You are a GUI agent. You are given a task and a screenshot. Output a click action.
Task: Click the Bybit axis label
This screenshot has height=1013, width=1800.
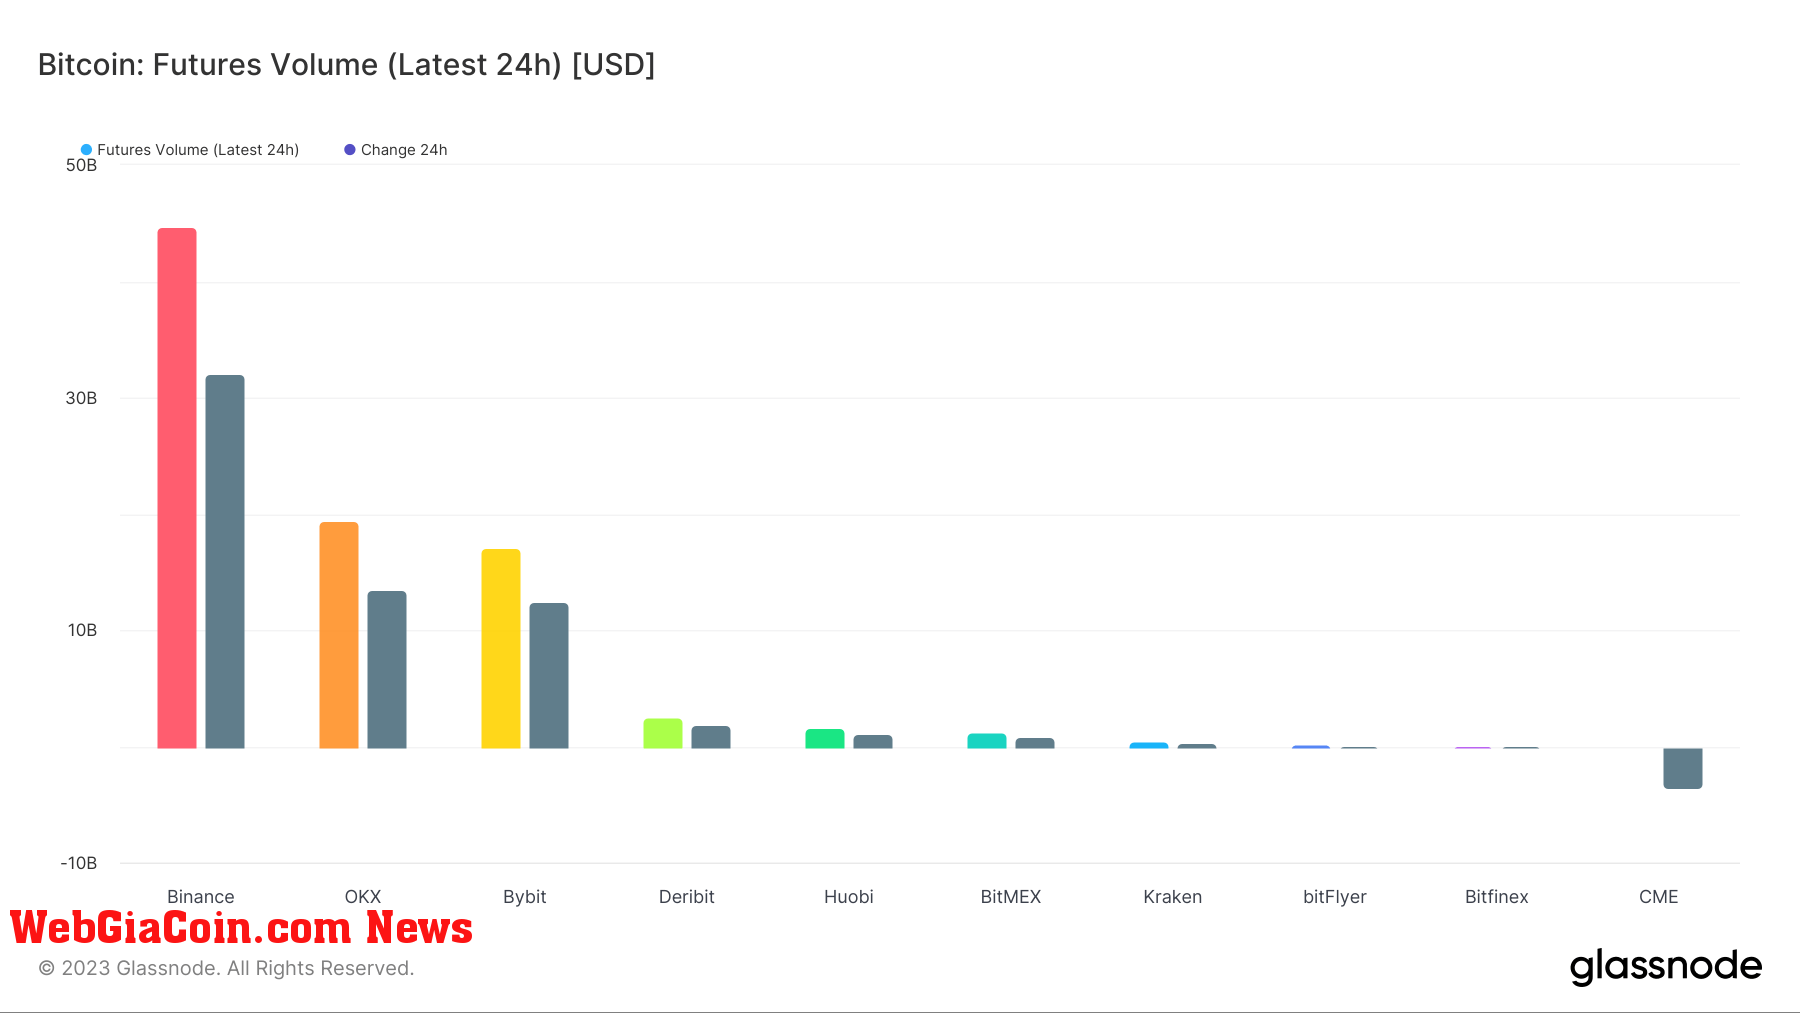(525, 897)
